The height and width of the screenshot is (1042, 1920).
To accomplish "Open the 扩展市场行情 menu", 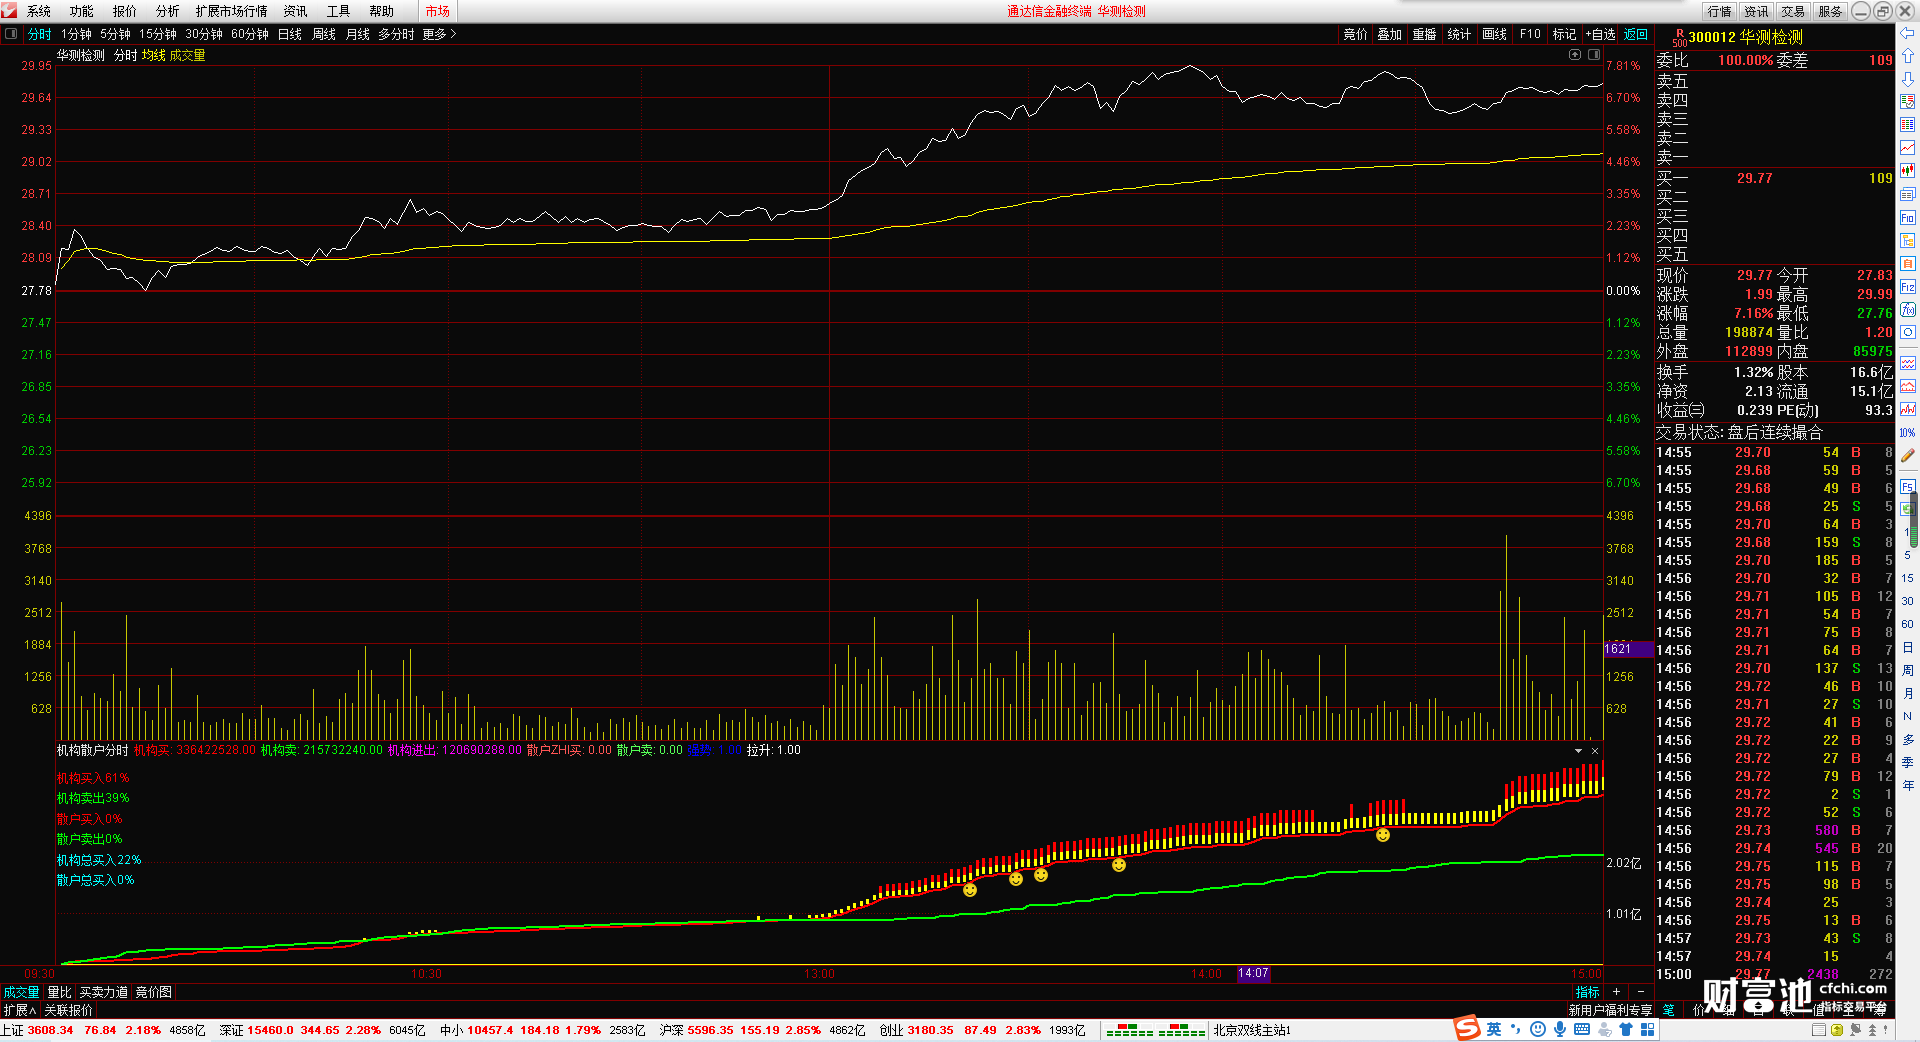I will tap(232, 11).
